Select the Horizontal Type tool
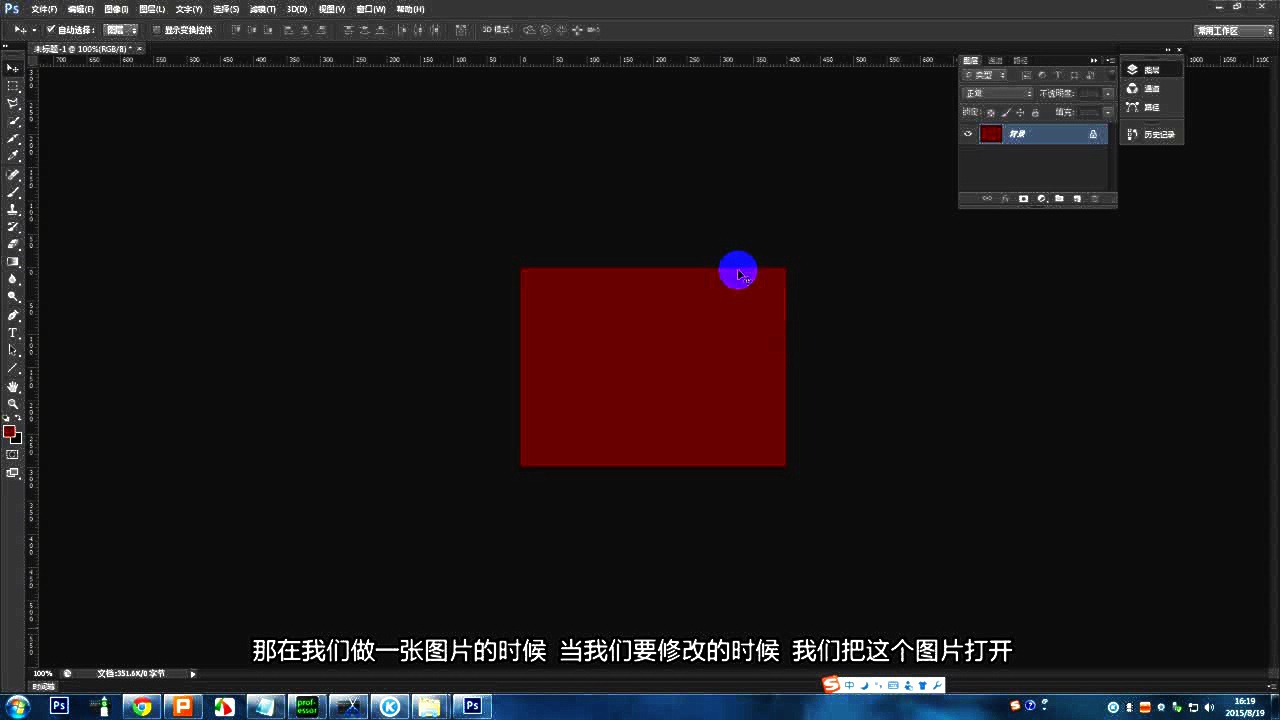Viewport: 1280px width, 720px height. tap(13, 332)
